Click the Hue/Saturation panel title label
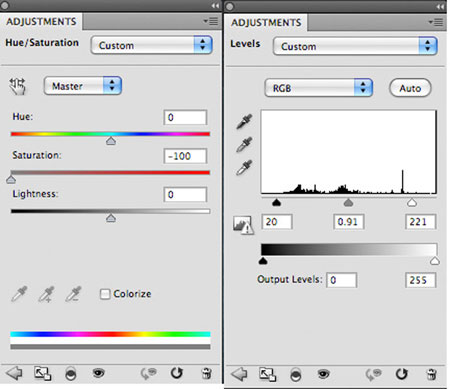This screenshot has height=389, width=450. pos(42,43)
